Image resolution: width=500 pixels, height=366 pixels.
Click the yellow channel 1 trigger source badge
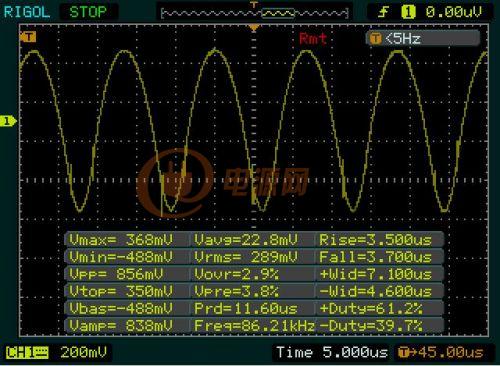click(x=408, y=12)
